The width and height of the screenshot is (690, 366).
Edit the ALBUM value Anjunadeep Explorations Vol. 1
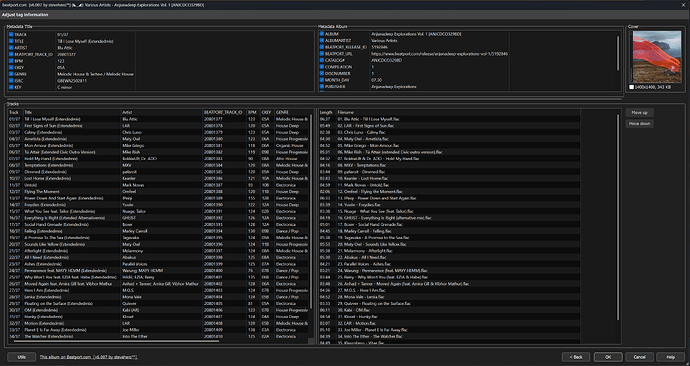[x=439, y=34]
